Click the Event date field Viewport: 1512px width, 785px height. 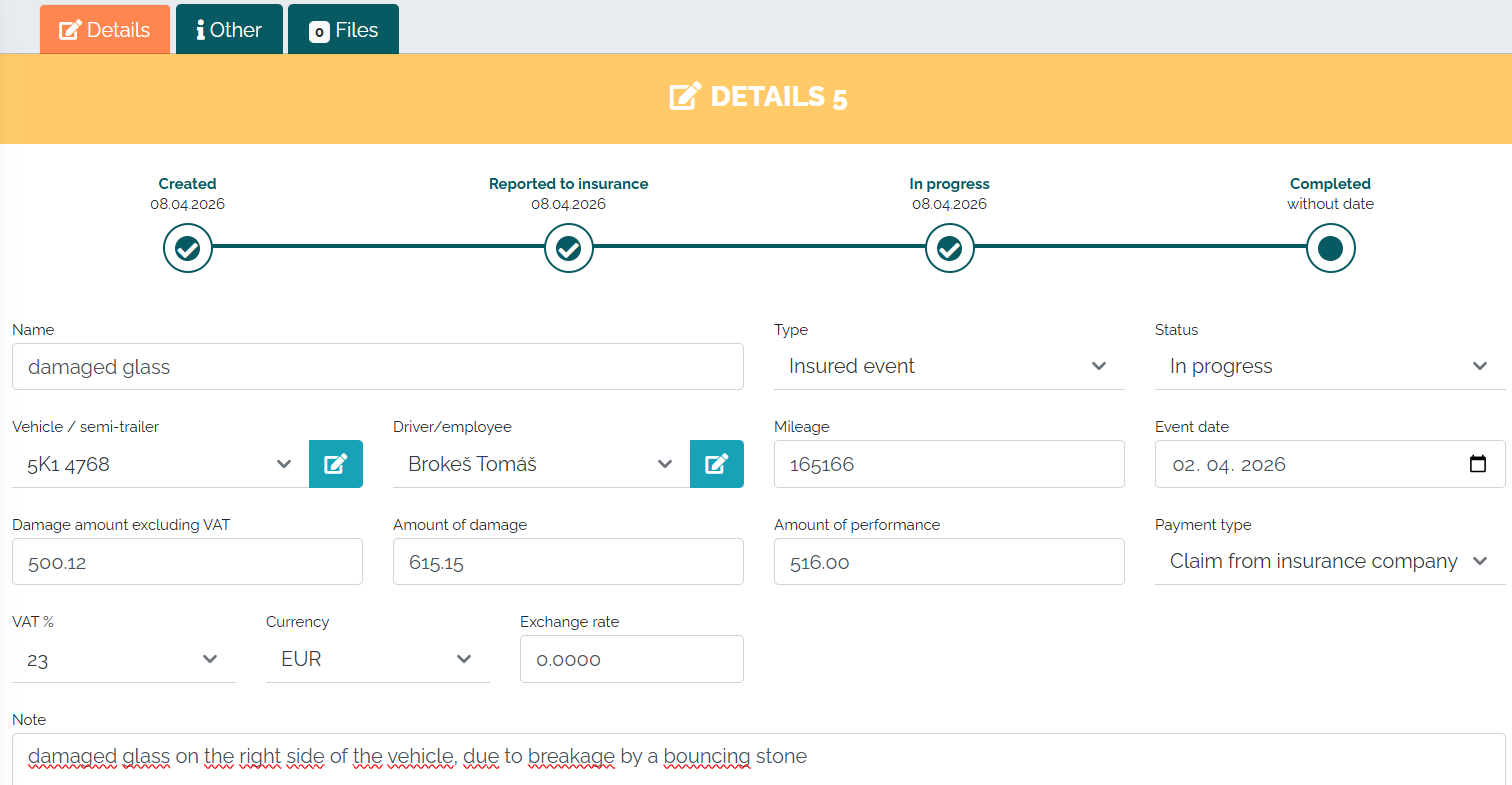pos(1330,464)
